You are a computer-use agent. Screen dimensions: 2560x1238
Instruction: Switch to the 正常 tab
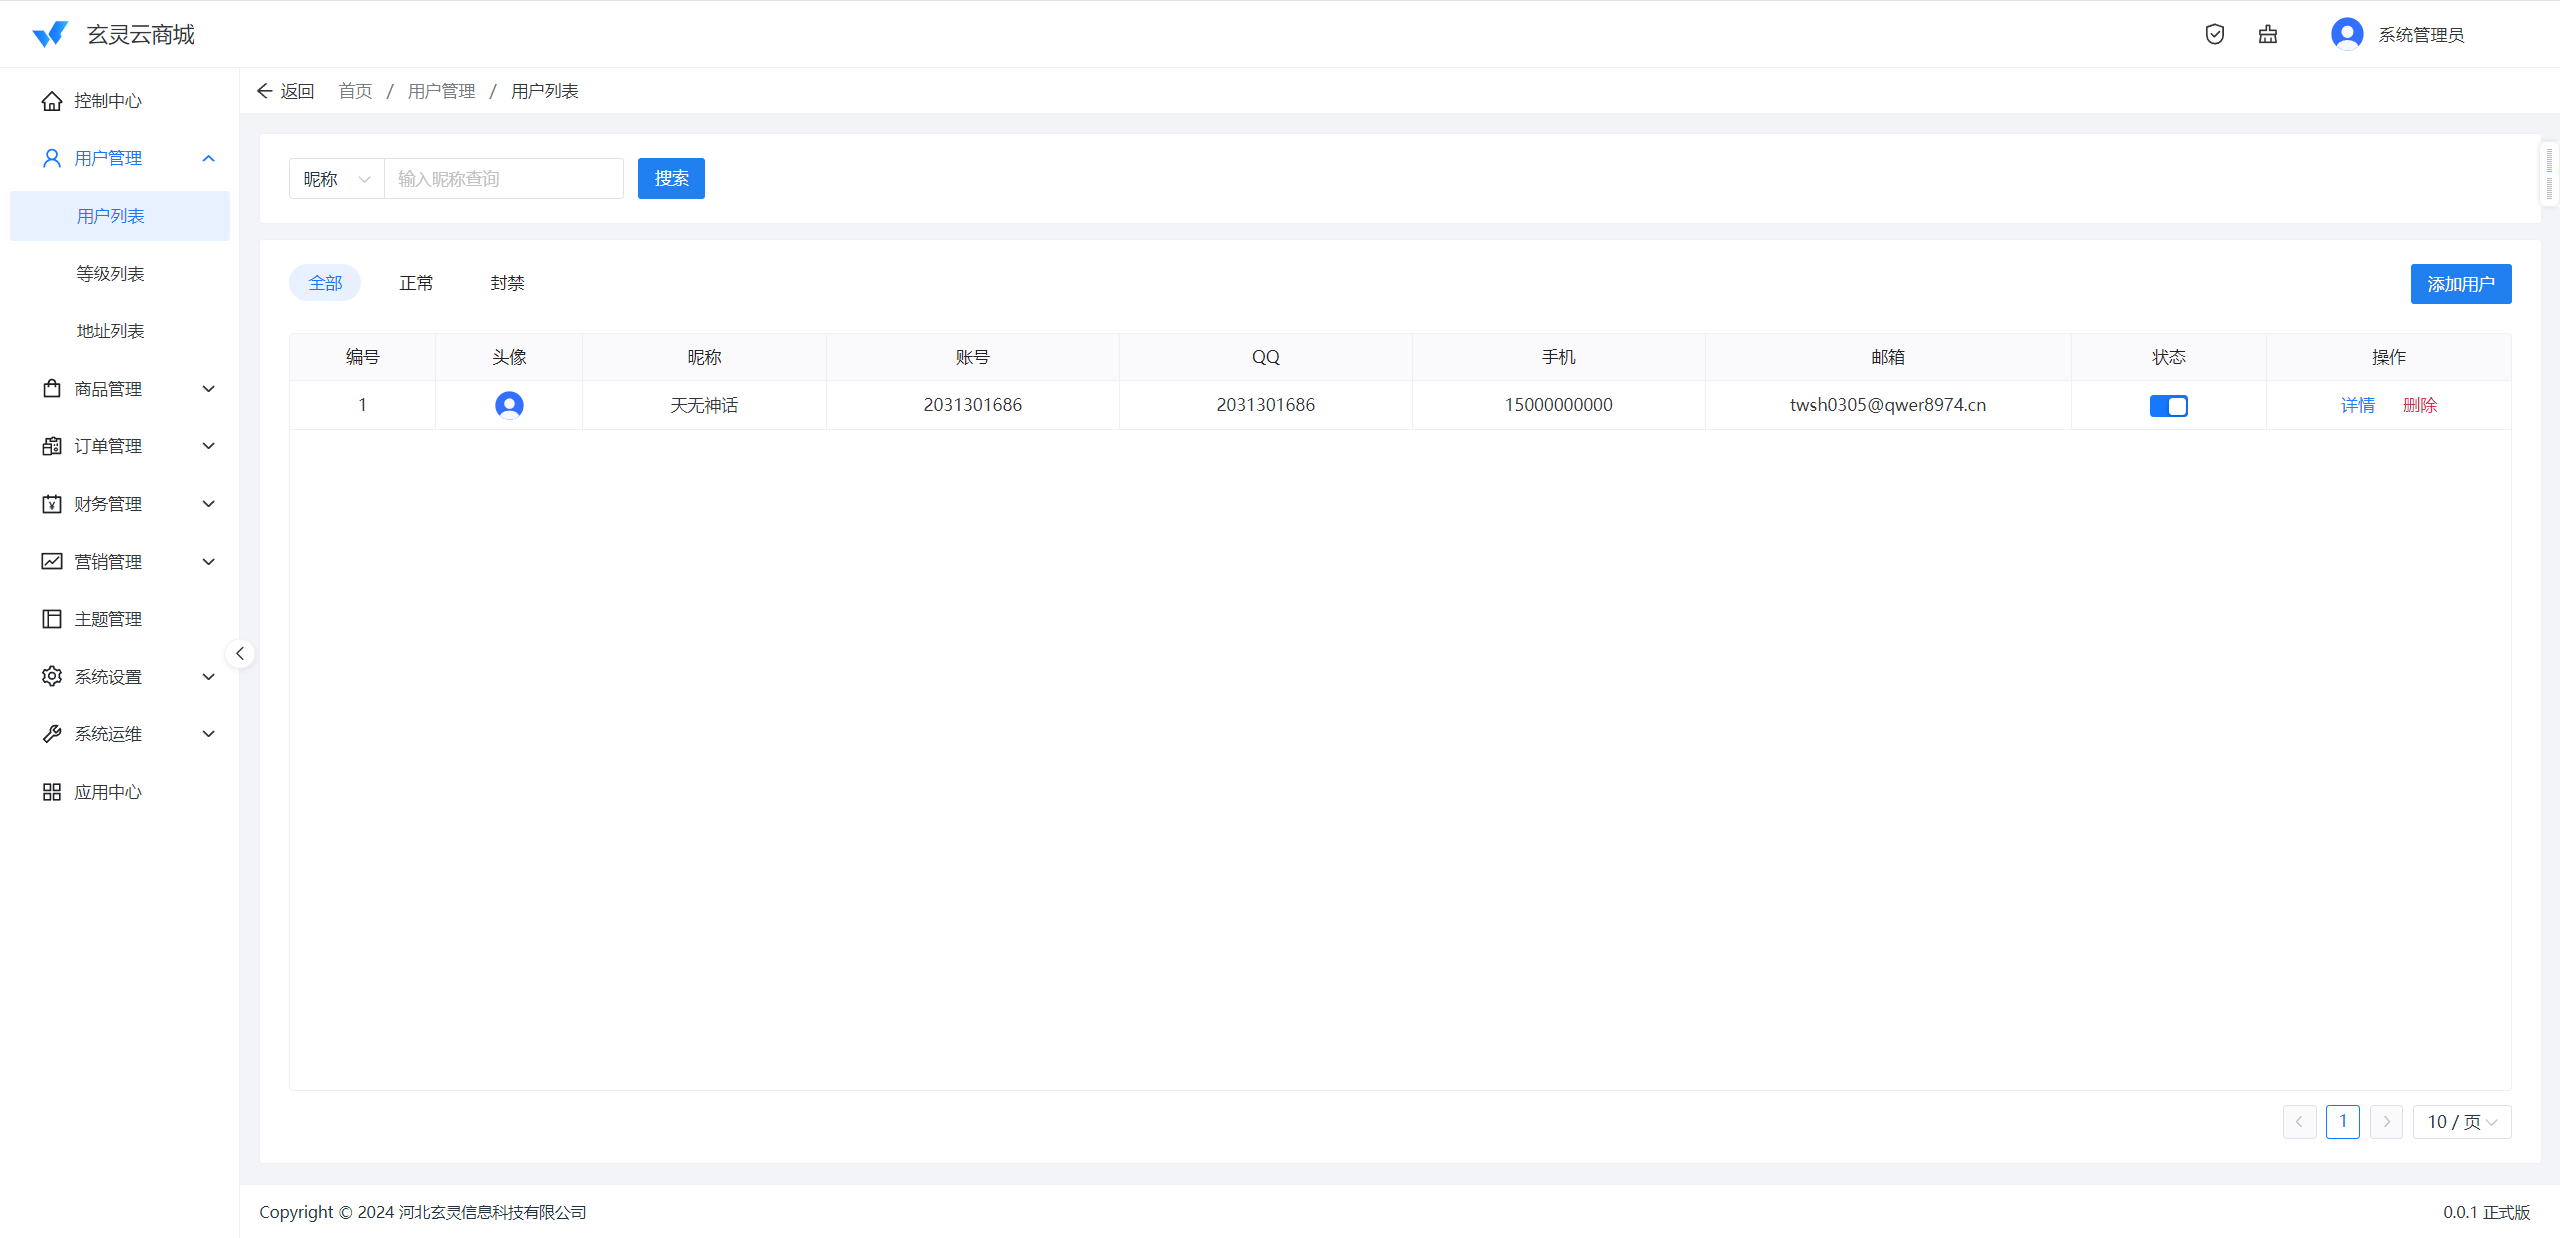(416, 283)
